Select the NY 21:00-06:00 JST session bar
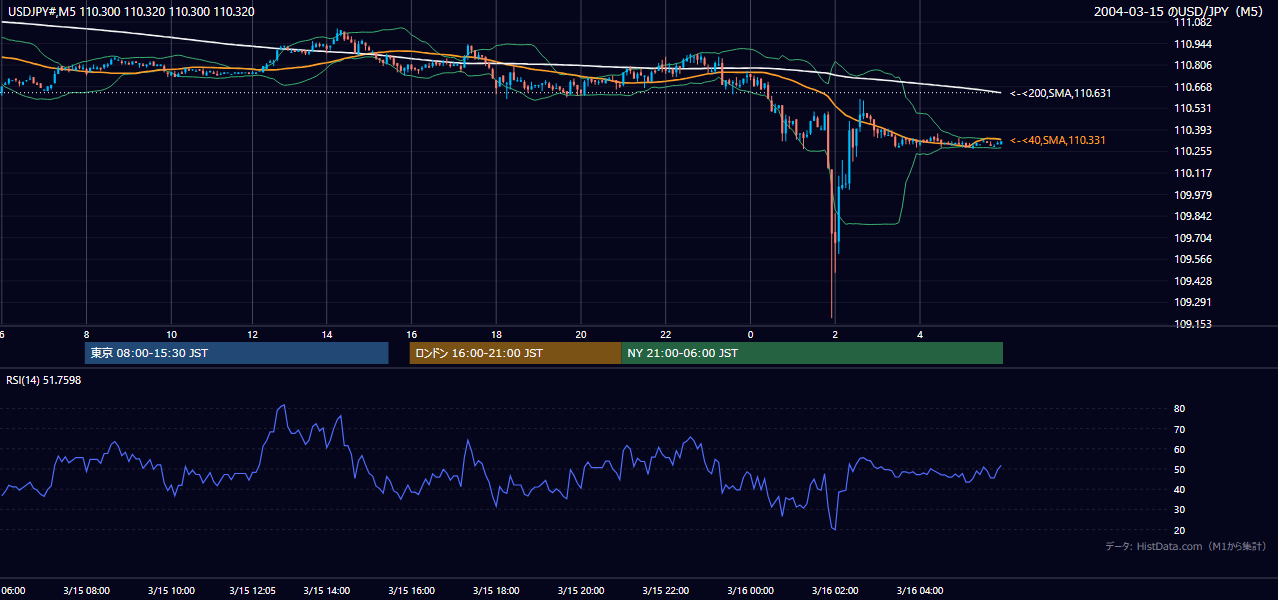The width and height of the screenshot is (1278, 600). coord(812,353)
